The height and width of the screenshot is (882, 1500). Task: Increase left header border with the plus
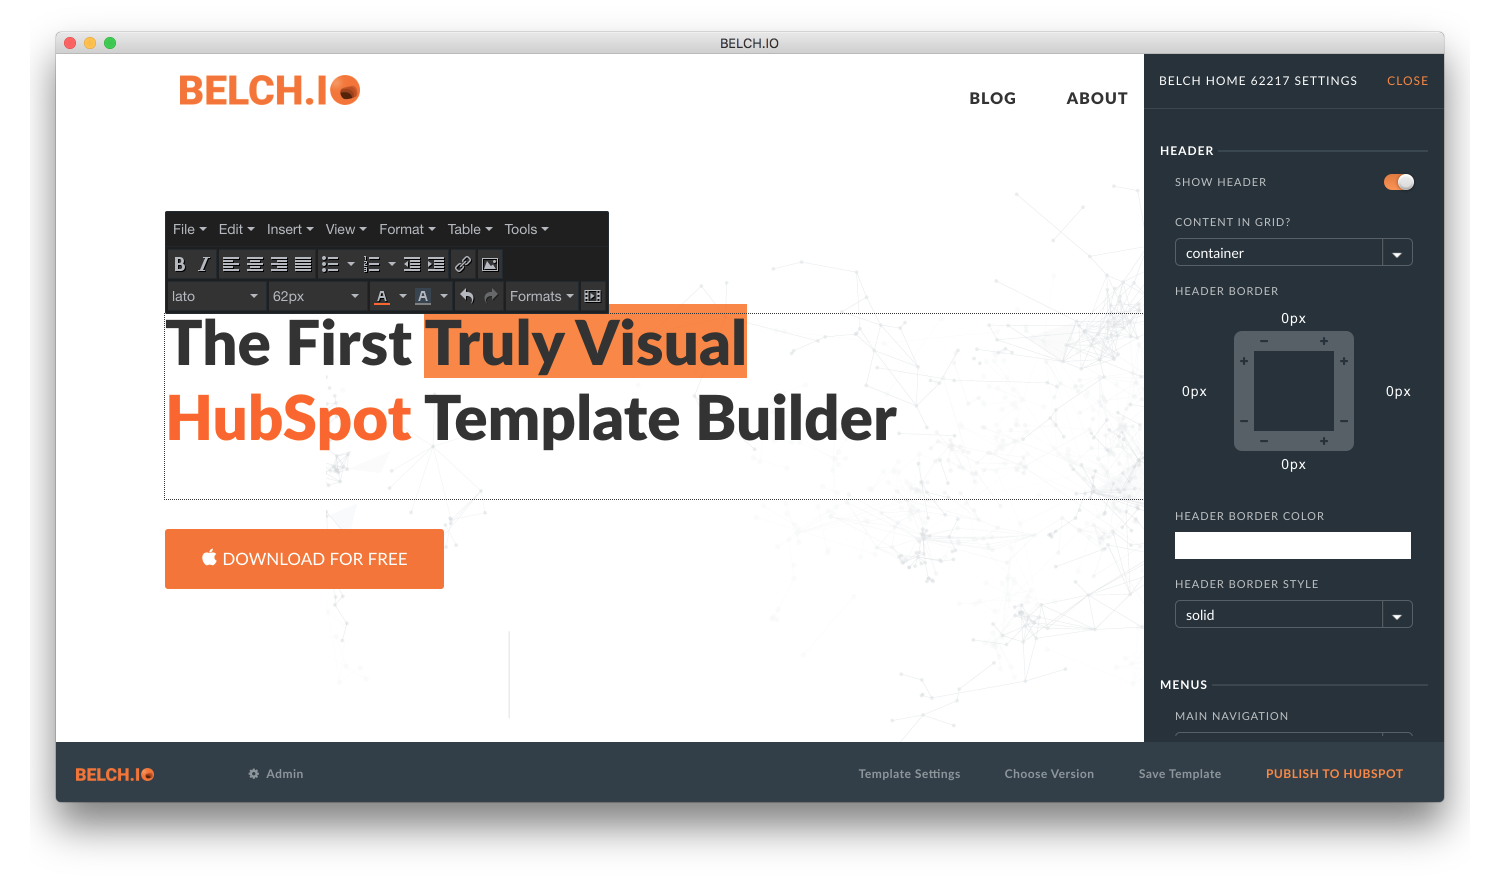tap(1244, 361)
